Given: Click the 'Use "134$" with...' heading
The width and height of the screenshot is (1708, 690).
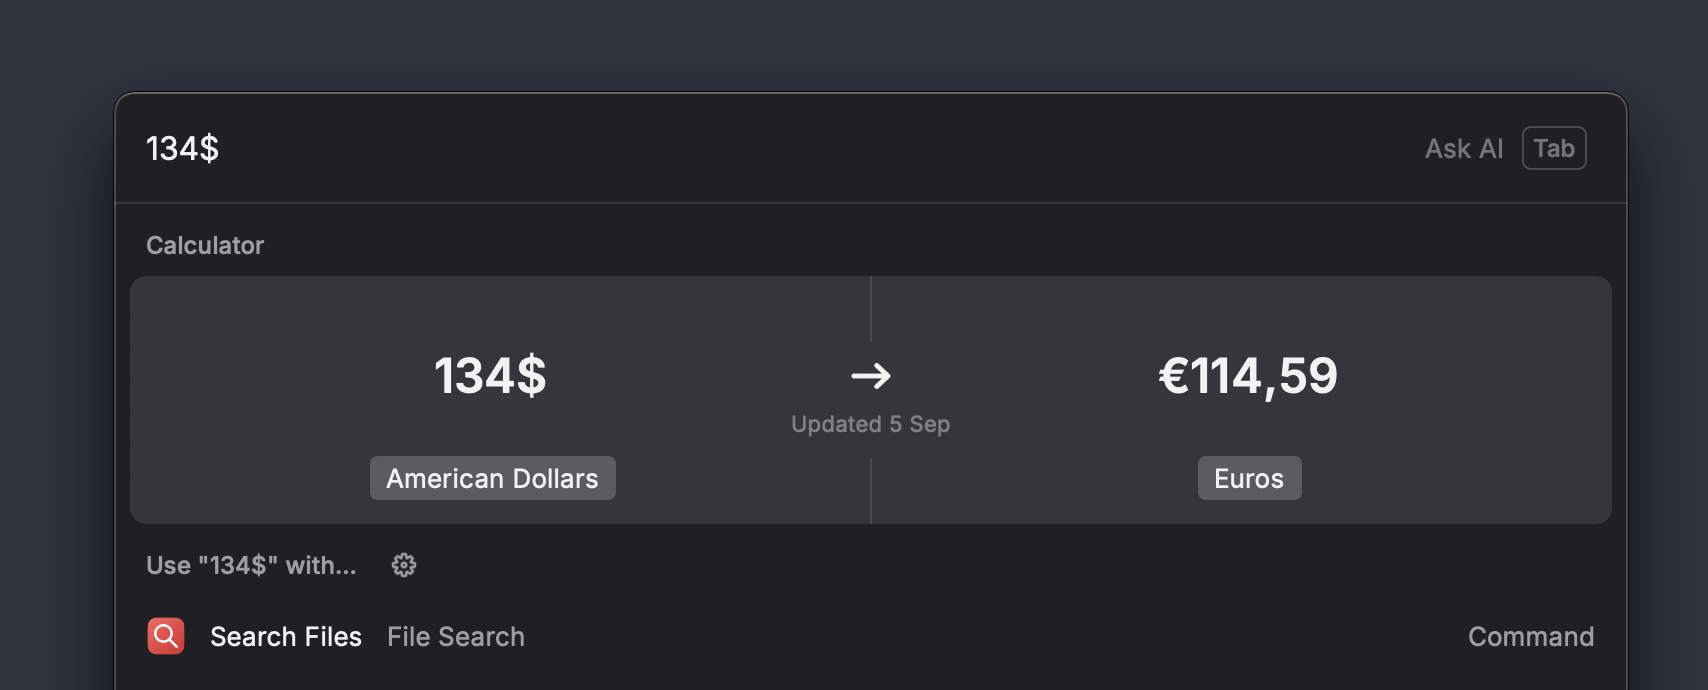Looking at the screenshot, I should pyautogui.click(x=251, y=565).
